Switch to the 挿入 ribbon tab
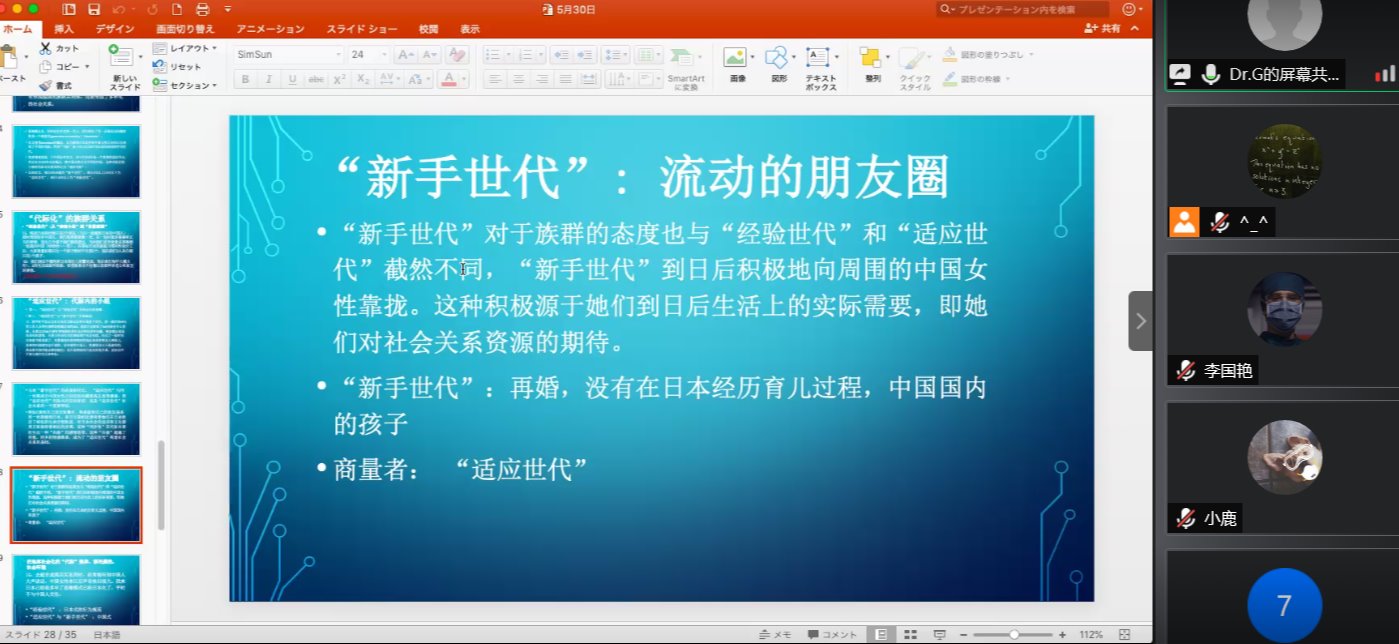This screenshot has width=1399, height=644. 64,29
